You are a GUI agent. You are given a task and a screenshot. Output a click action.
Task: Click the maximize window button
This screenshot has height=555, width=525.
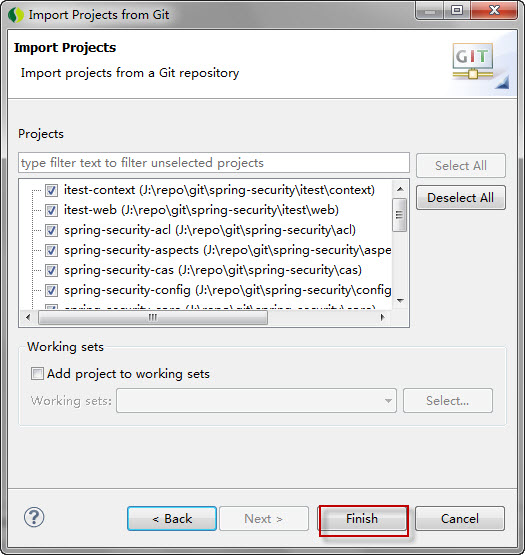[x=456, y=11]
